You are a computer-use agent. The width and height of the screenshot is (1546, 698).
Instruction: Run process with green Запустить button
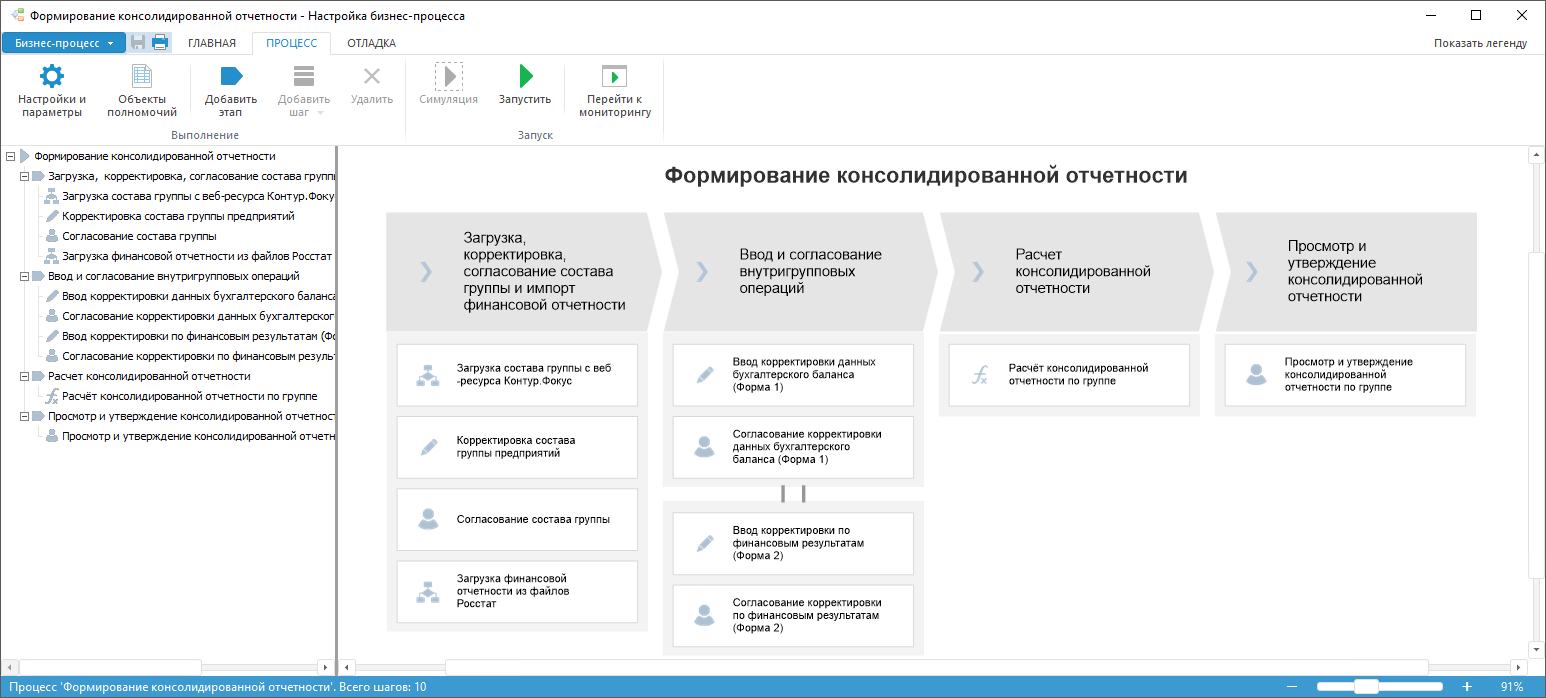[x=525, y=77]
